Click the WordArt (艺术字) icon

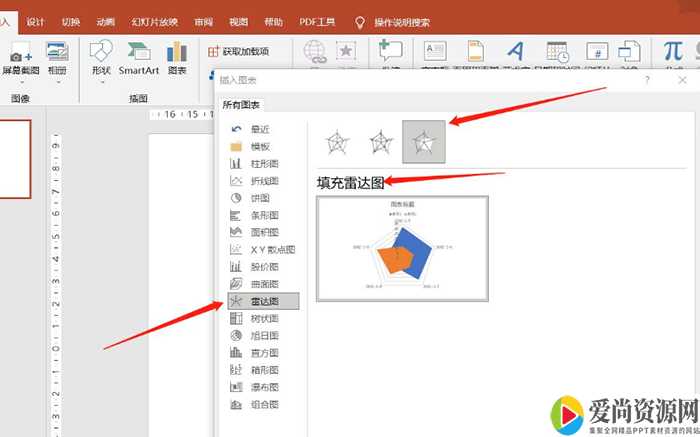(x=515, y=51)
